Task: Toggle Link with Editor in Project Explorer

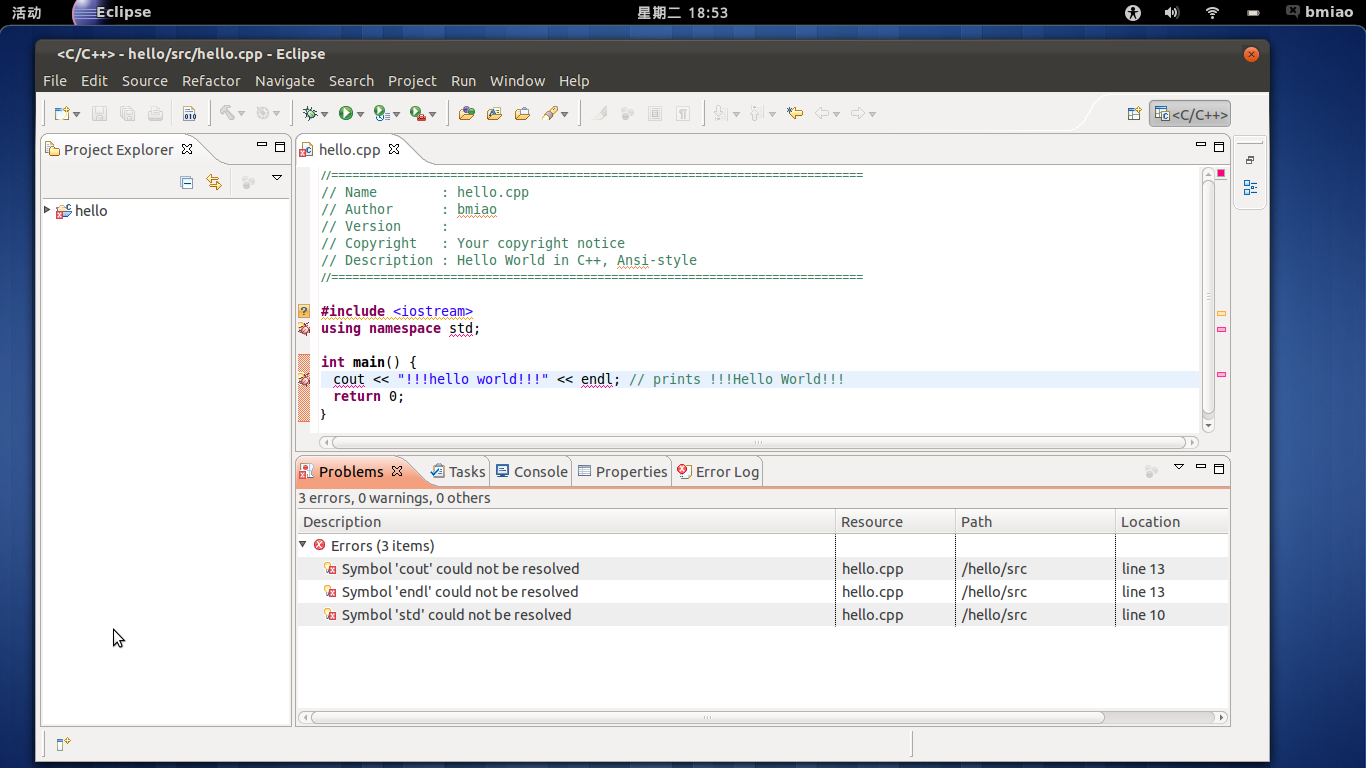Action: 213,182
